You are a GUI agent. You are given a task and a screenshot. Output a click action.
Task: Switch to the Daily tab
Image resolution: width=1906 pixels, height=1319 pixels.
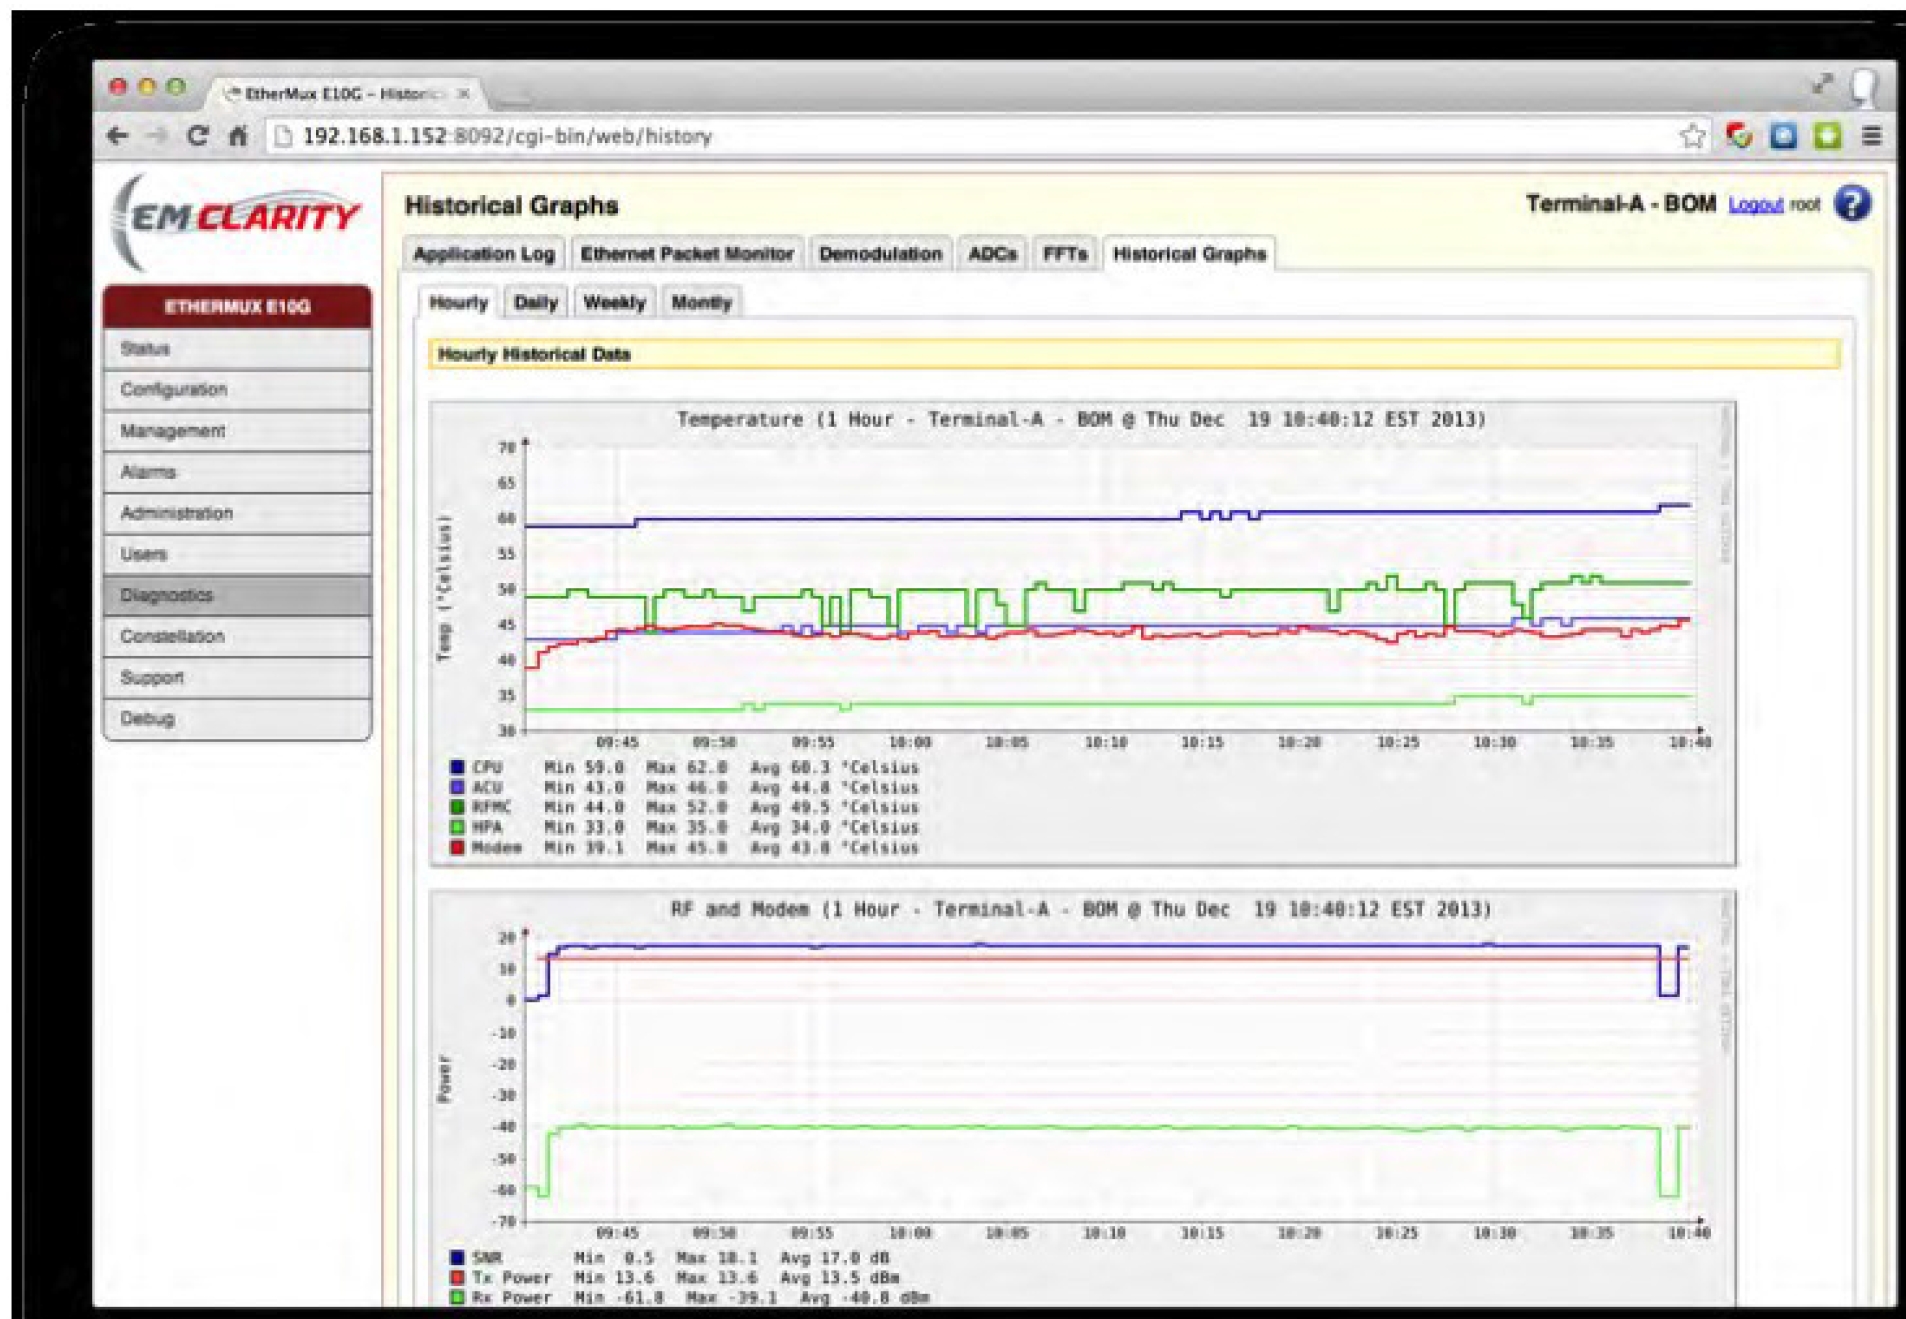pyautogui.click(x=536, y=300)
